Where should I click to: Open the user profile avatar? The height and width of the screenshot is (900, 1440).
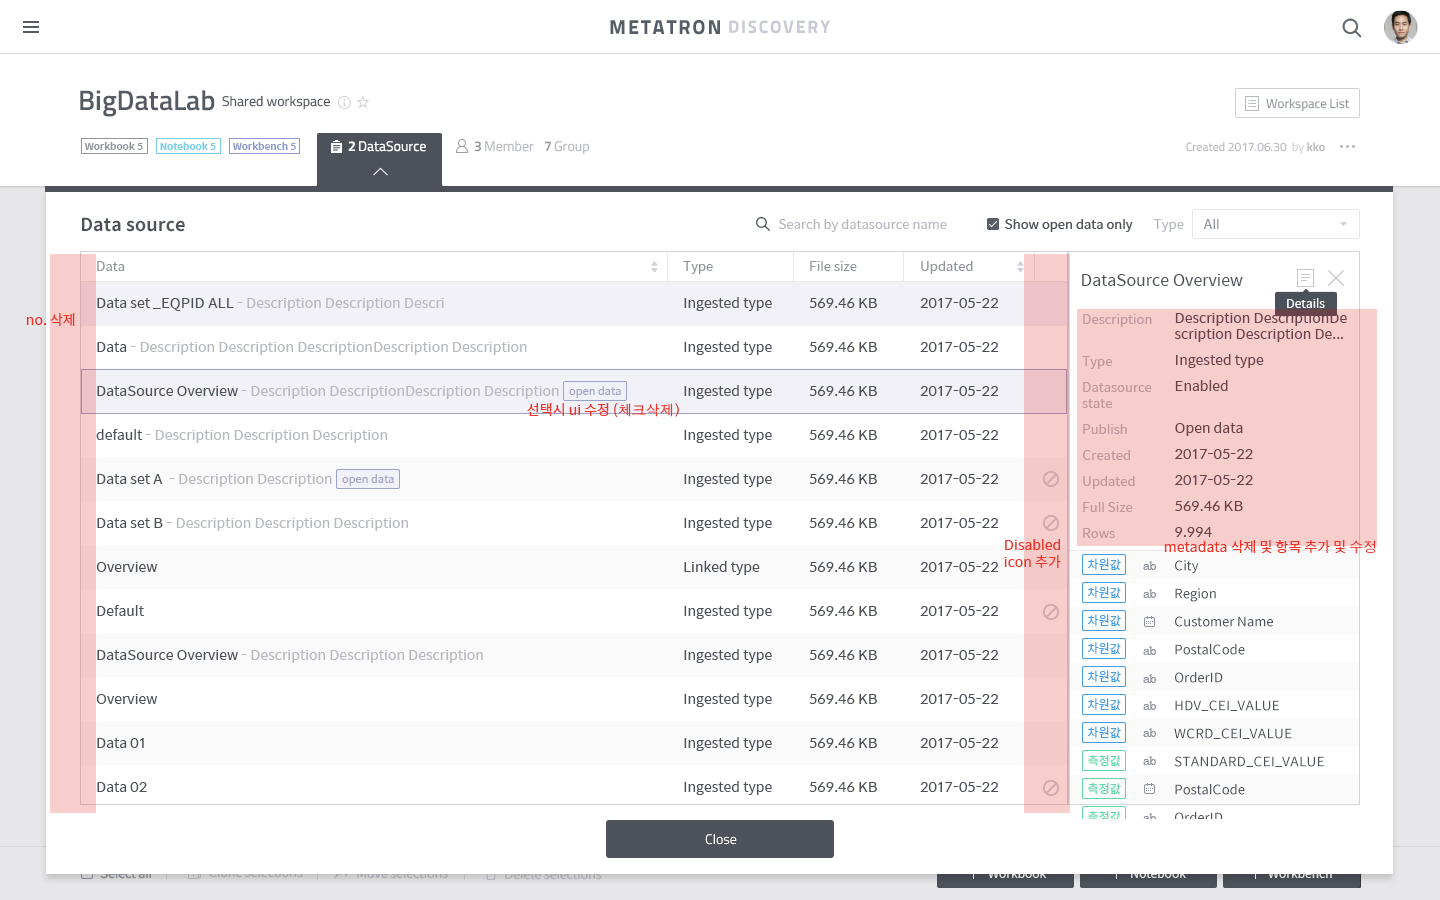[1400, 28]
